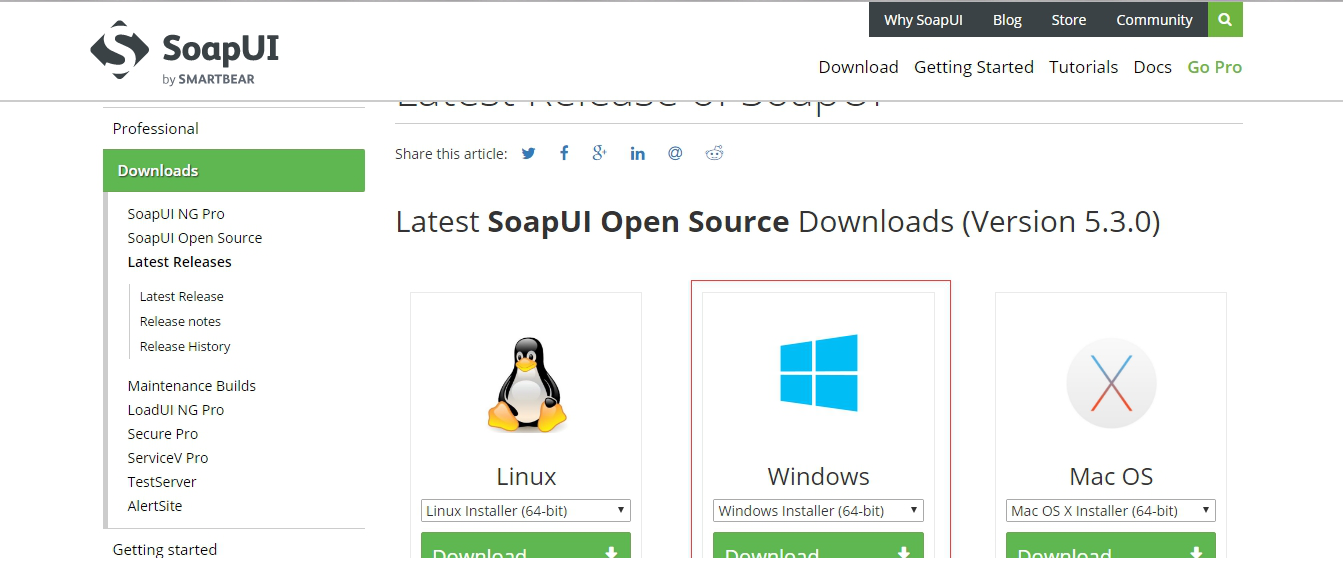Open LoadUI NG Pro sidebar link

[x=175, y=410]
